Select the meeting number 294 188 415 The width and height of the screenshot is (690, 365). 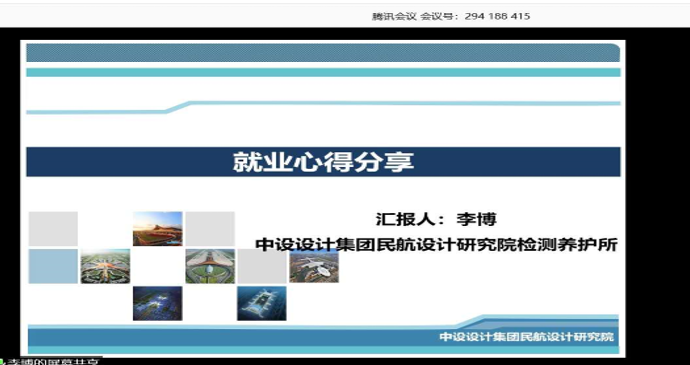coord(497,16)
